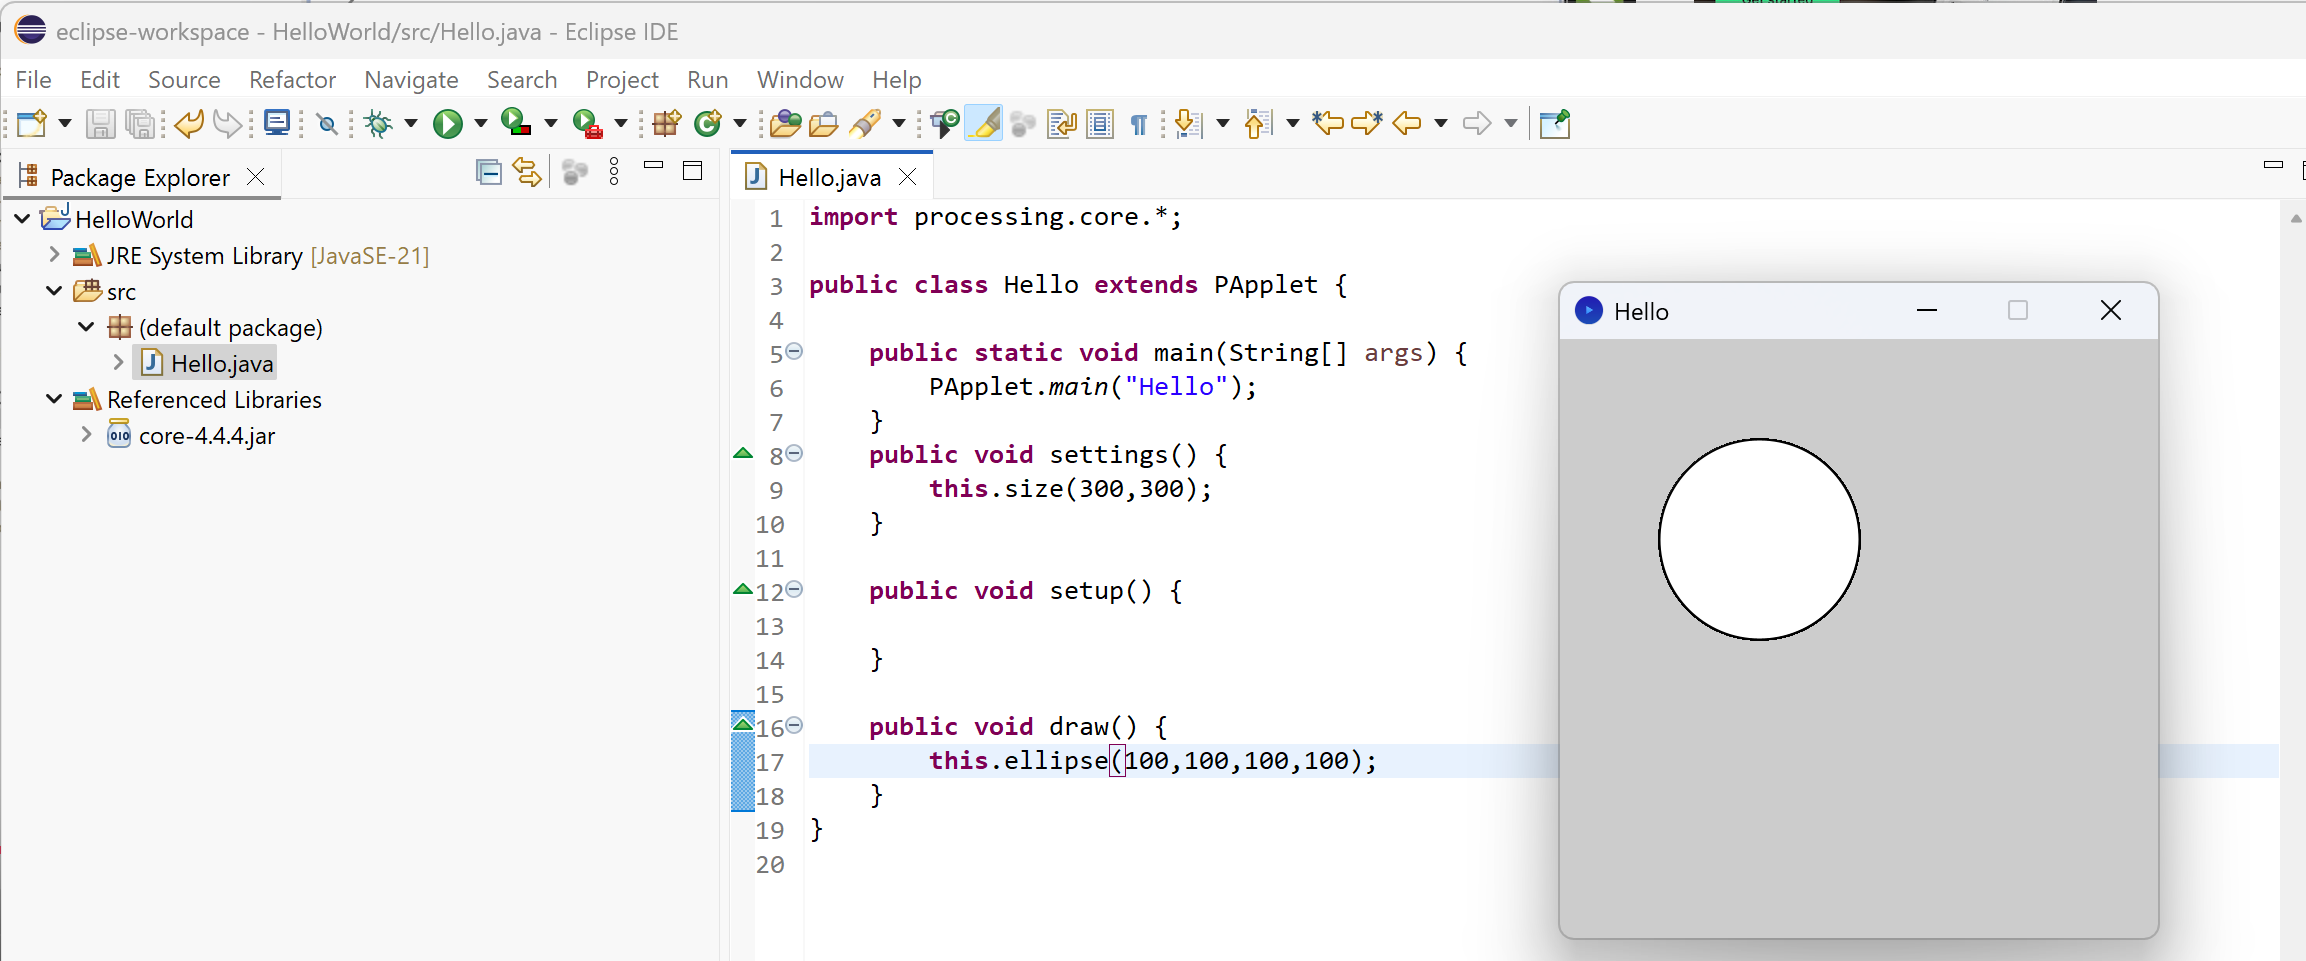Click the New Java Class icon

(x=708, y=123)
